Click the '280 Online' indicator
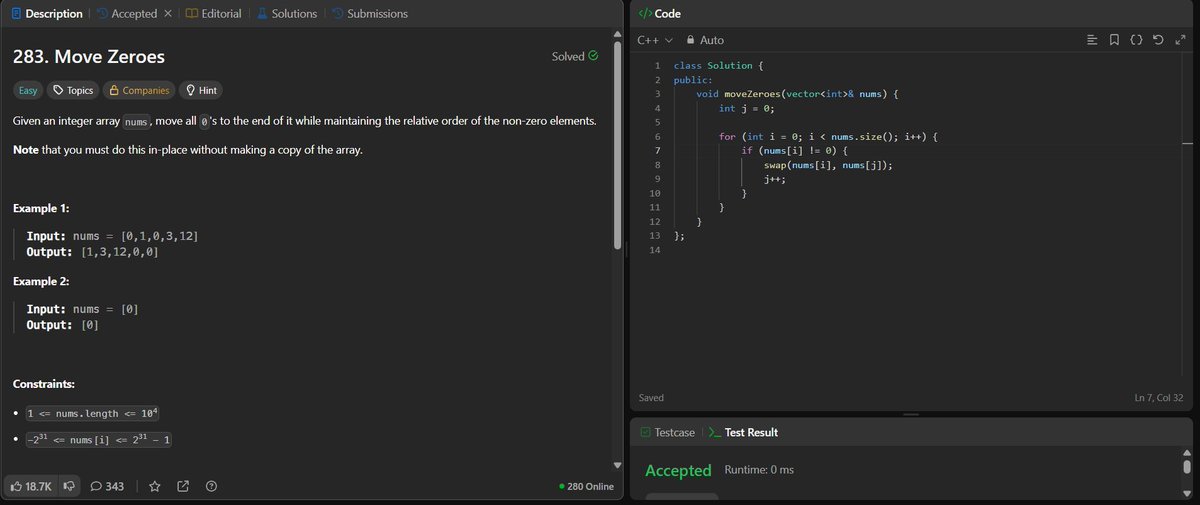1200x505 pixels. 586,486
